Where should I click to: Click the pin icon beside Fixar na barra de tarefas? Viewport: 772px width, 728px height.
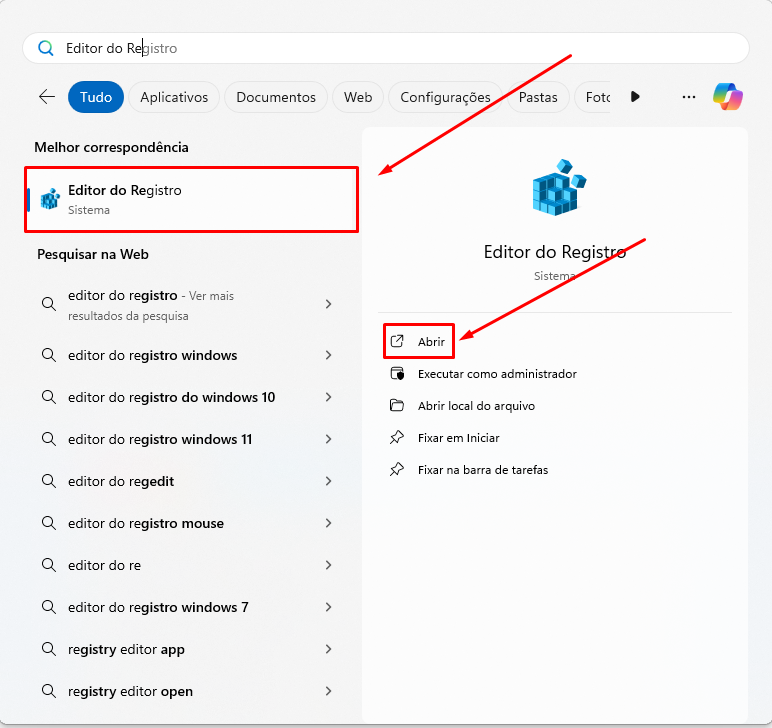coord(397,470)
